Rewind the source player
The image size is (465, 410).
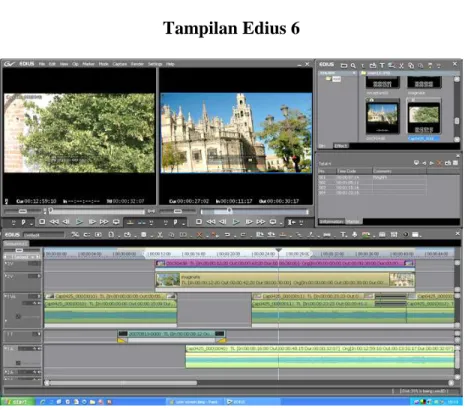(54, 222)
